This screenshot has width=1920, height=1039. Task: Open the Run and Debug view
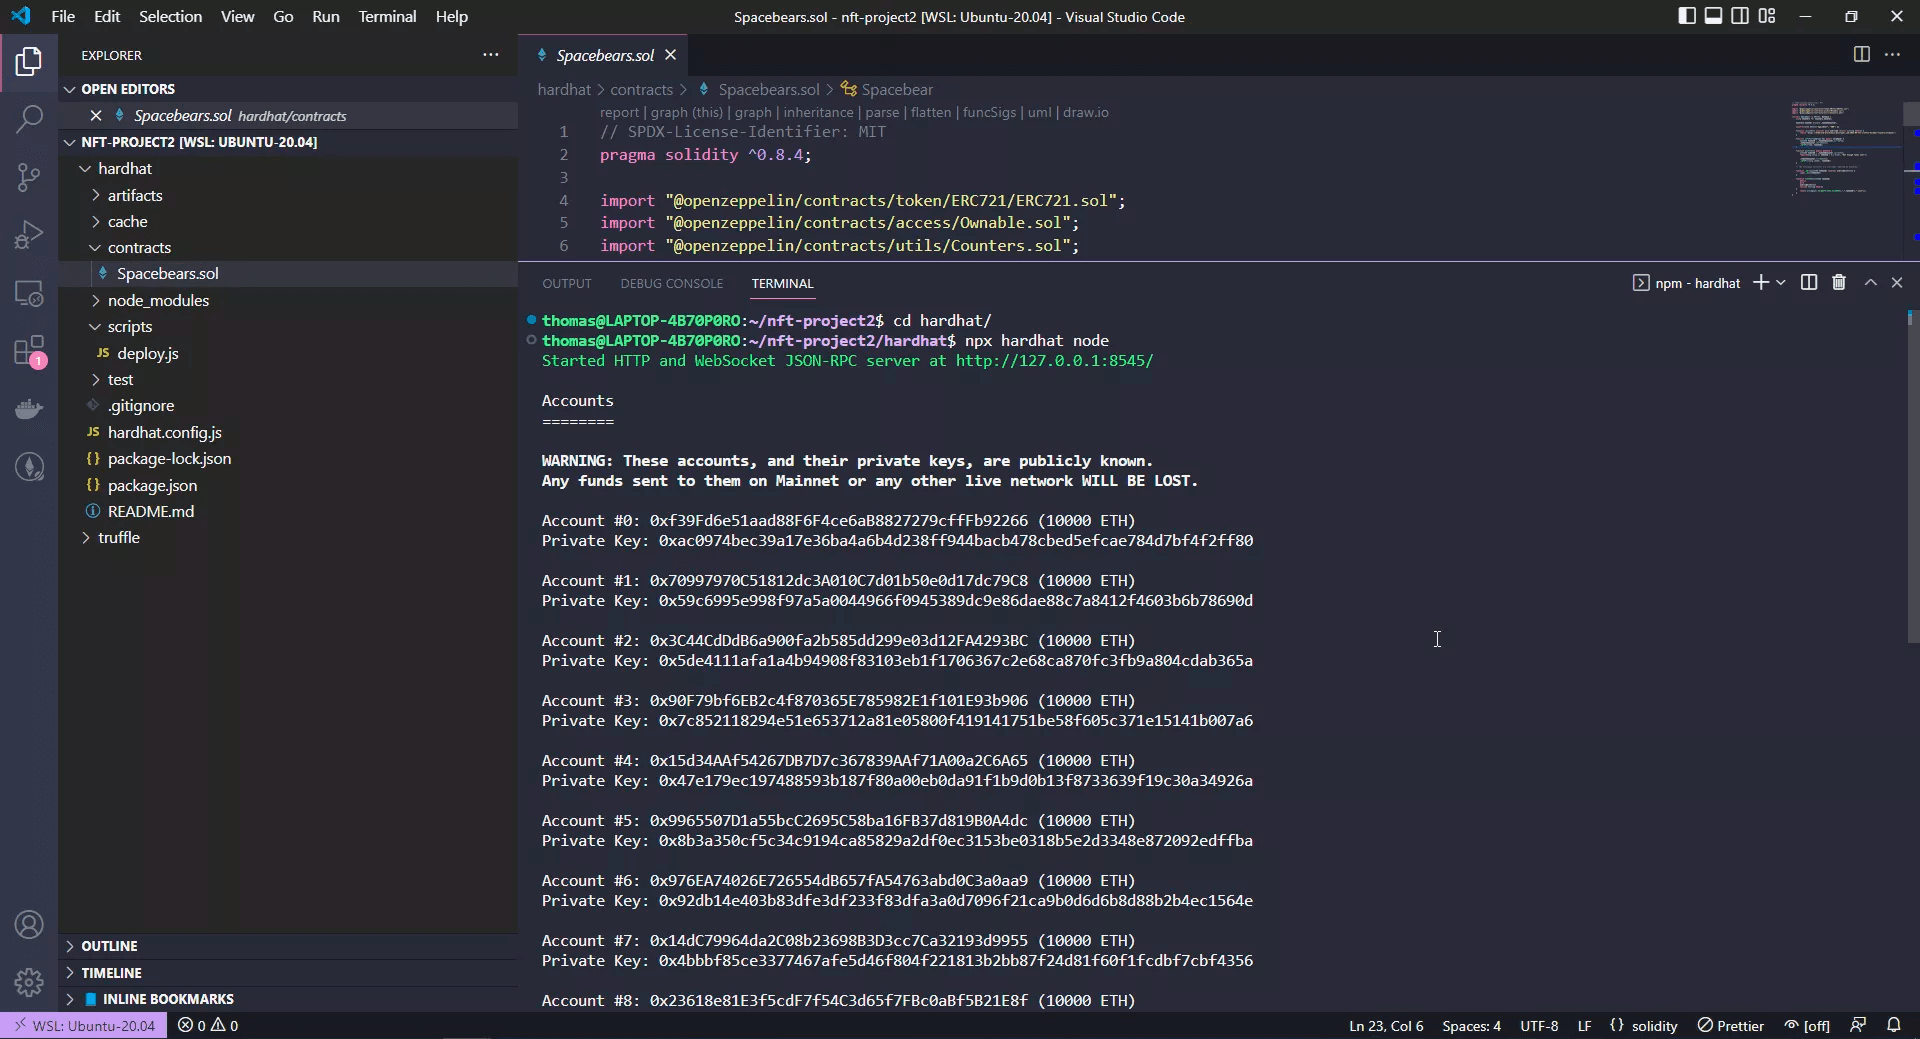click(29, 235)
